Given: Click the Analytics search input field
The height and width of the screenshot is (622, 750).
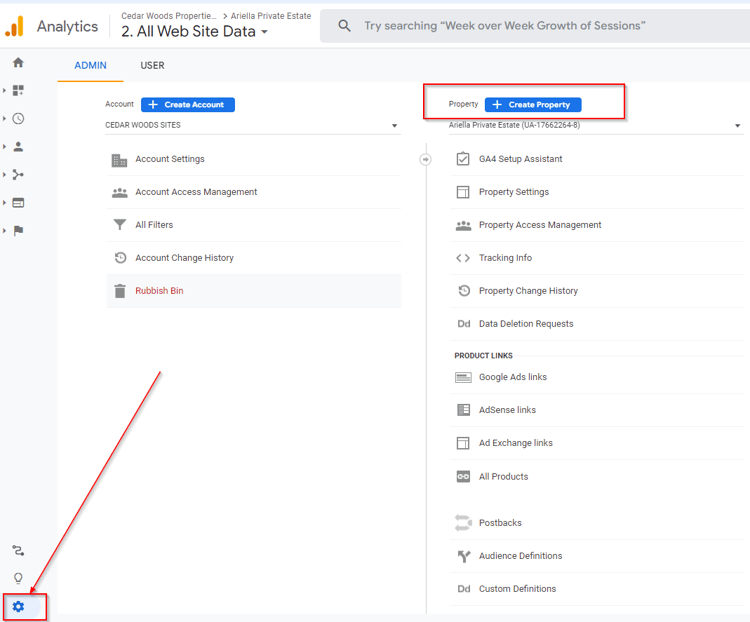Looking at the screenshot, I should click(535, 26).
